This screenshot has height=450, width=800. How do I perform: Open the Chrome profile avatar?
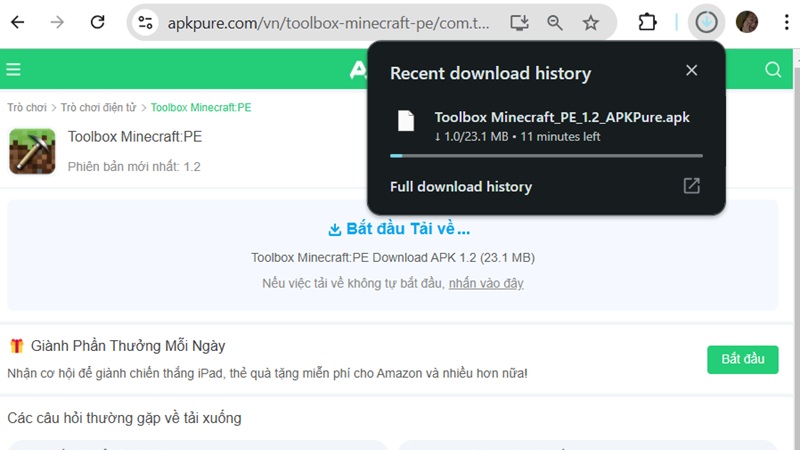pos(746,22)
